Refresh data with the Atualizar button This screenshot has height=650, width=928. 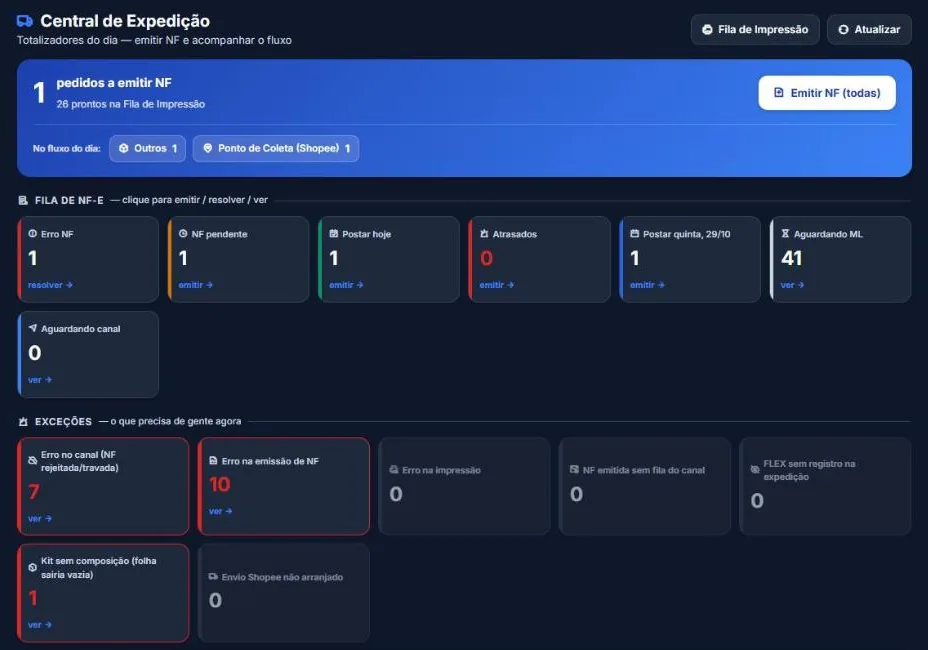[869, 30]
